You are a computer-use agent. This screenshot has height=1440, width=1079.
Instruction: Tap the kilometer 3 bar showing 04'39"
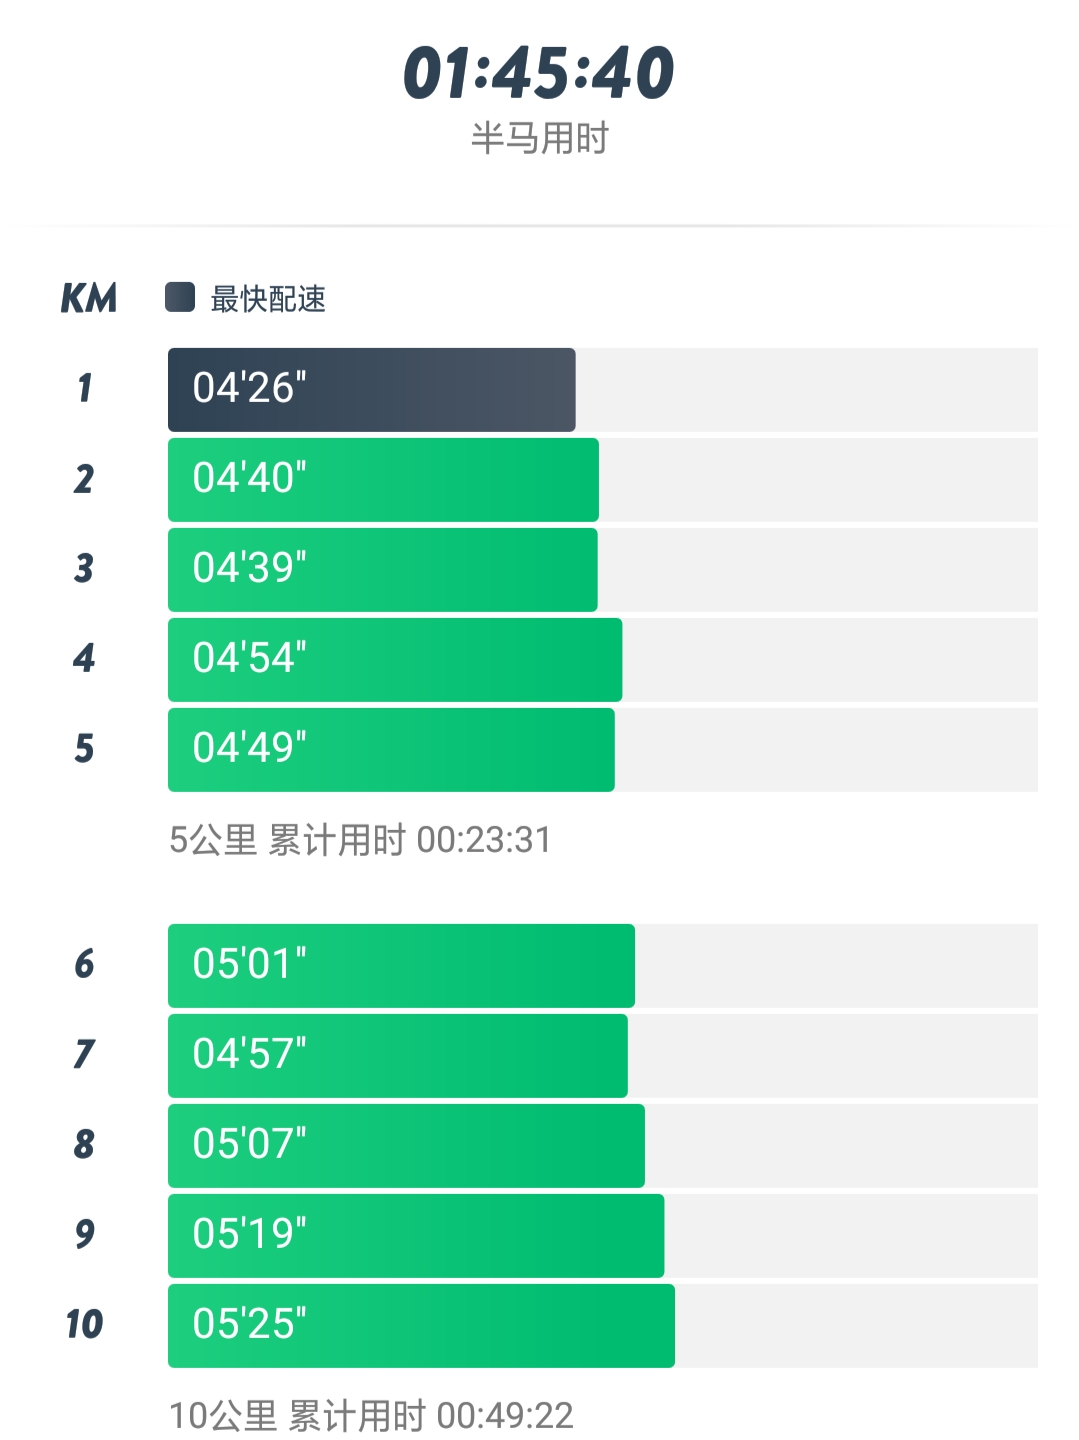(x=382, y=569)
